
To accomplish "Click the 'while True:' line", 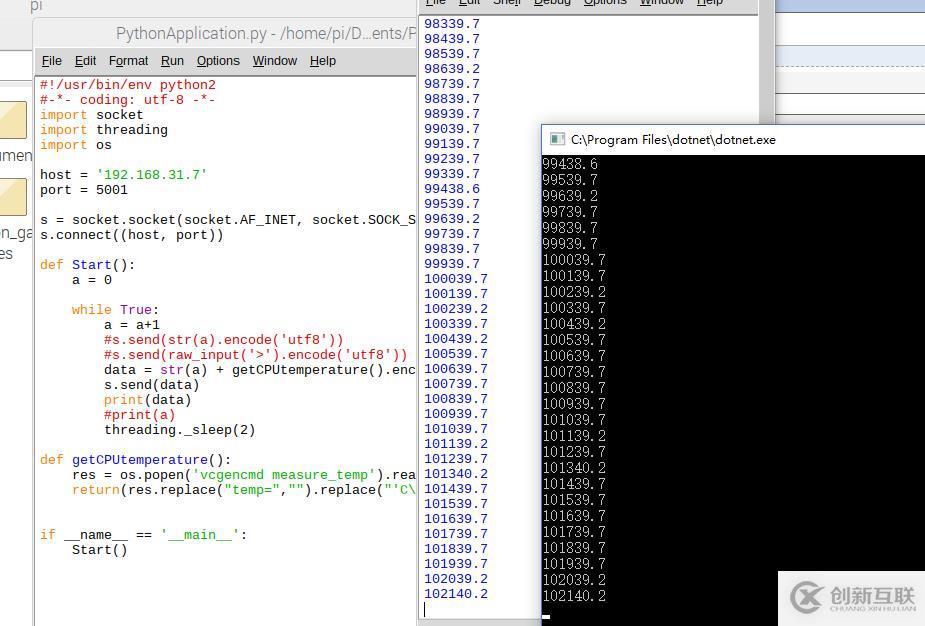I will (115, 310).
